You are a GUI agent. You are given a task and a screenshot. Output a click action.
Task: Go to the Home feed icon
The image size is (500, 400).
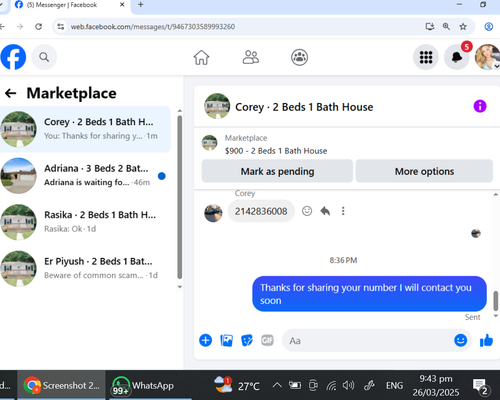(x=201, y=57)
